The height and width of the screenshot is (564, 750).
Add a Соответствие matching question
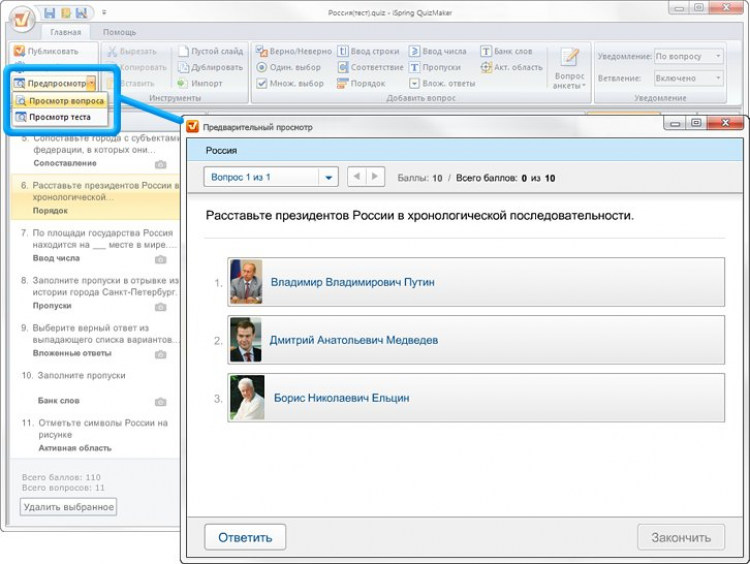coord(371,67)
